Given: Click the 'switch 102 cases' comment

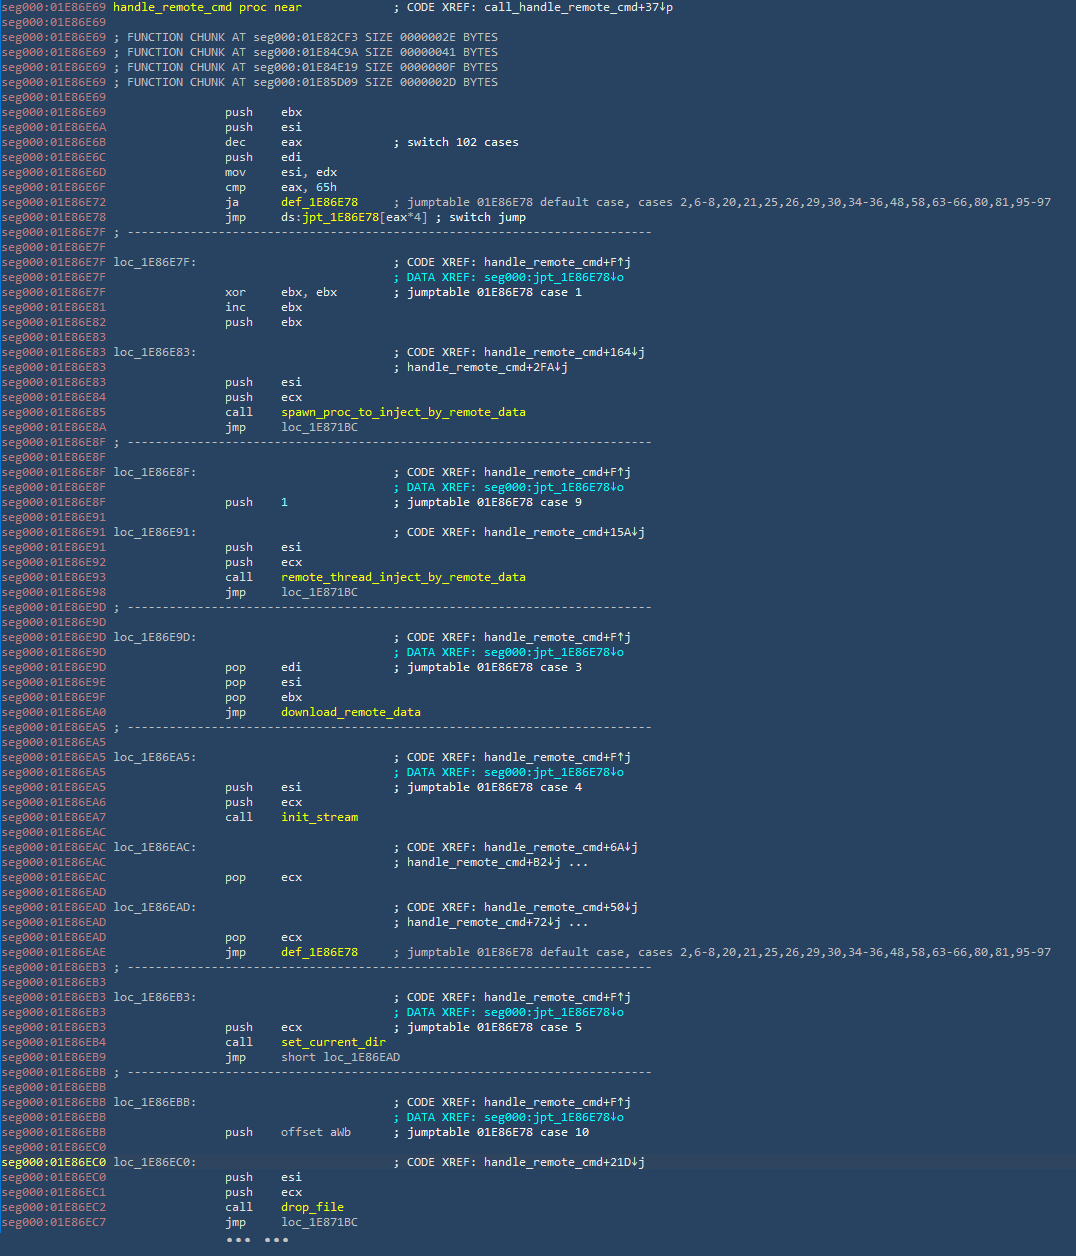Looking at the screenshot, I should point(462,142).
